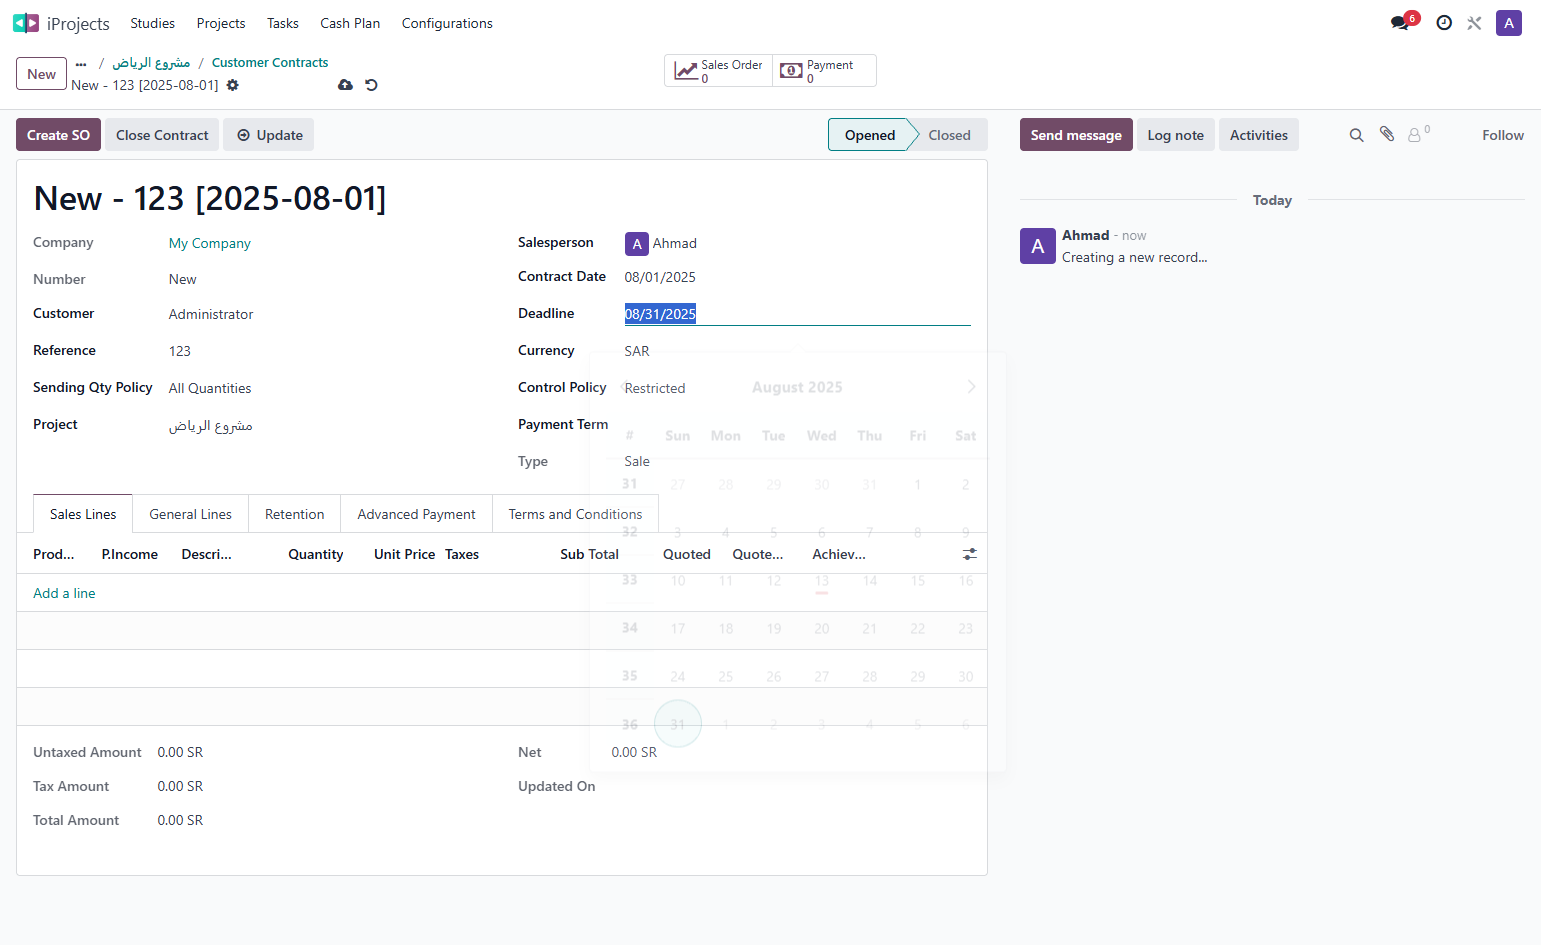
Task: Switch to the Retention tab
Action: click(x=295, y=514)
